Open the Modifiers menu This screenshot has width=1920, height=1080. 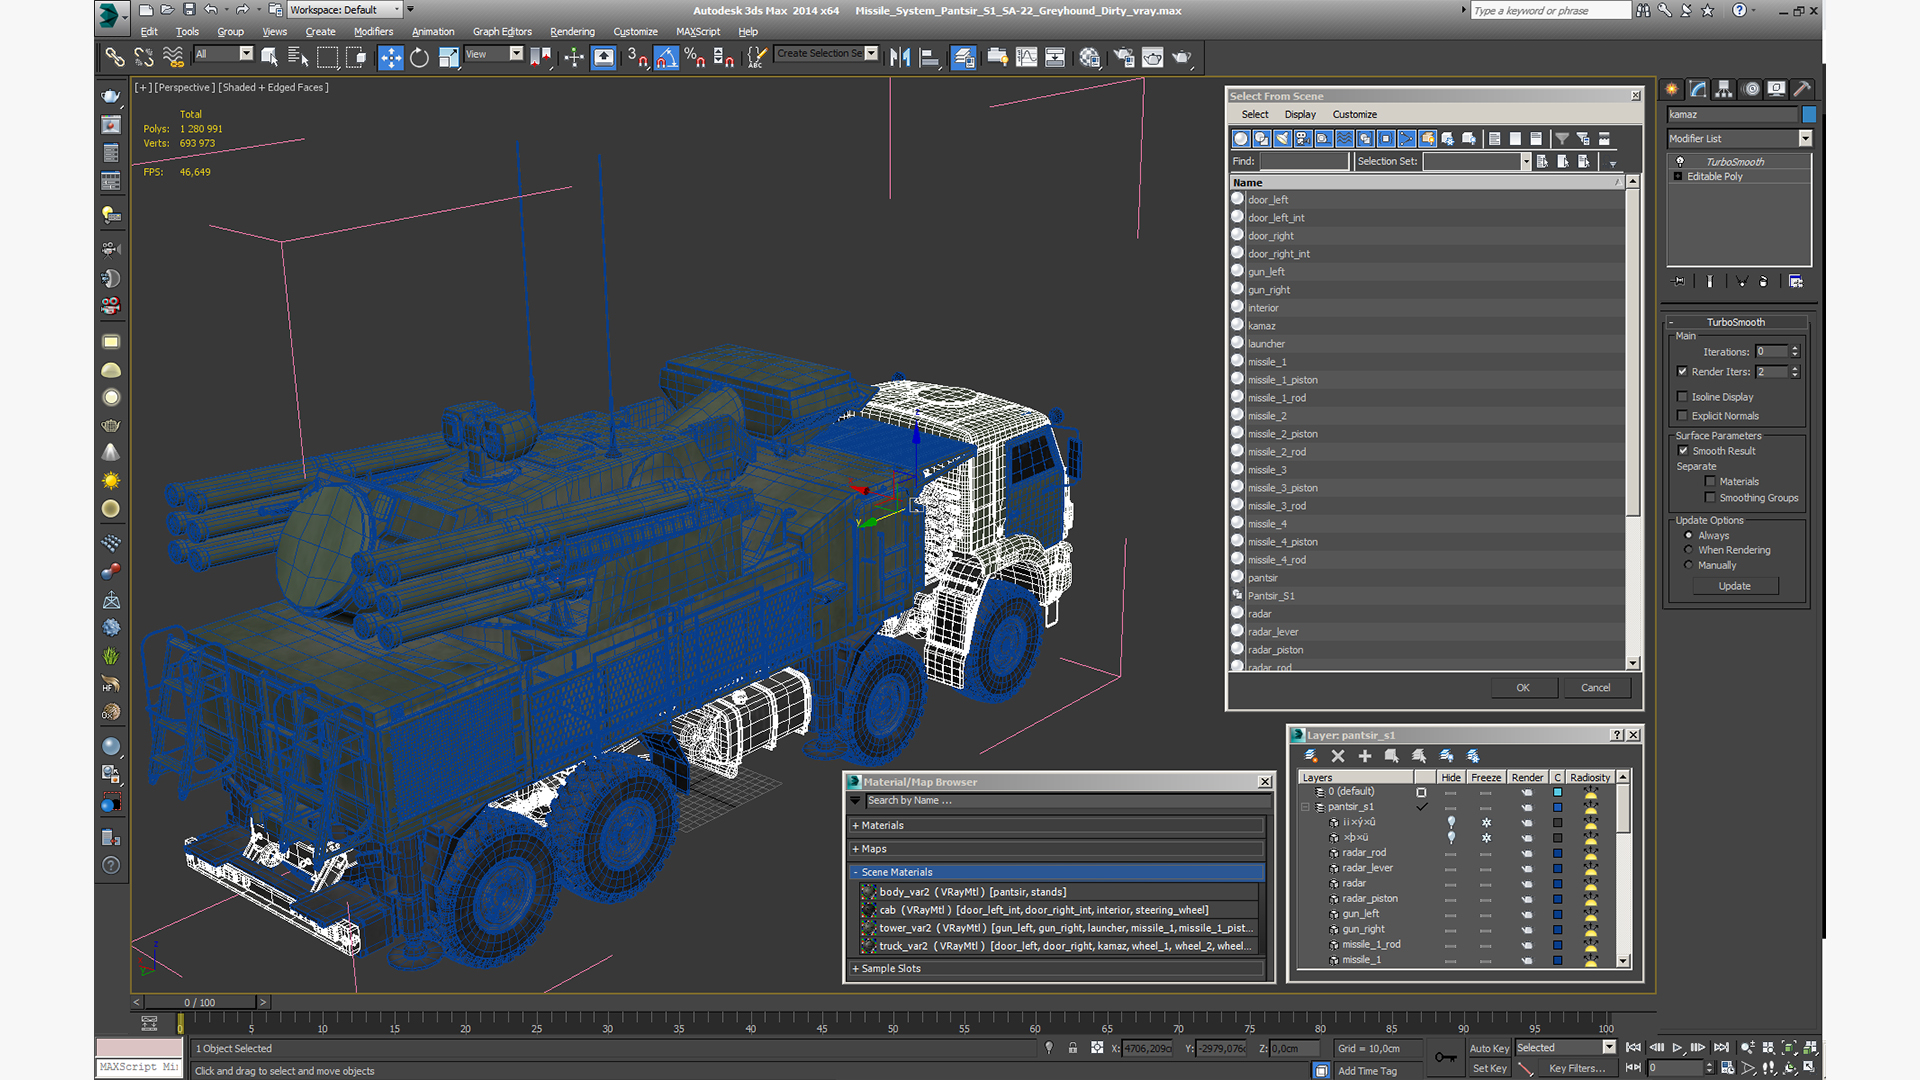[373, 32]
